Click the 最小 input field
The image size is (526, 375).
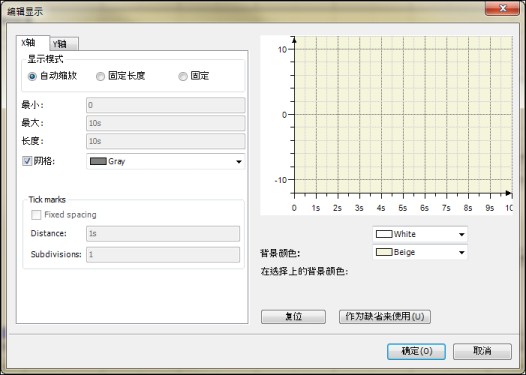pyautogui.click(x=166, y=105)
